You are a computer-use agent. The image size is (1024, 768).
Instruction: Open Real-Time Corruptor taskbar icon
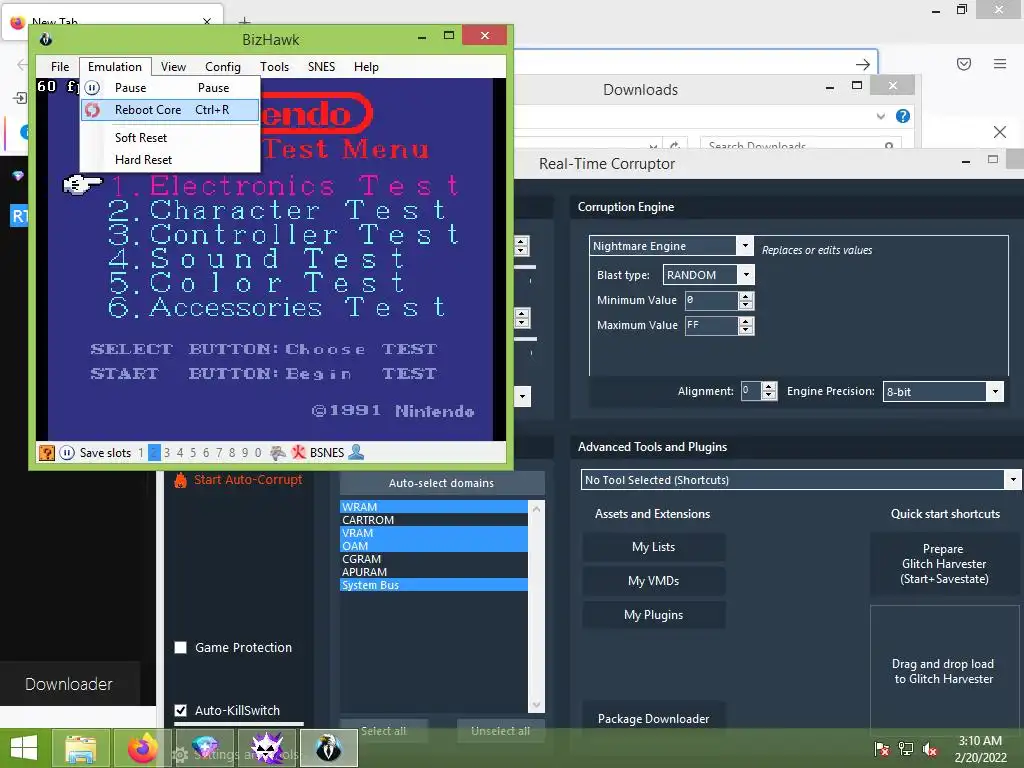tap(266, 748)
